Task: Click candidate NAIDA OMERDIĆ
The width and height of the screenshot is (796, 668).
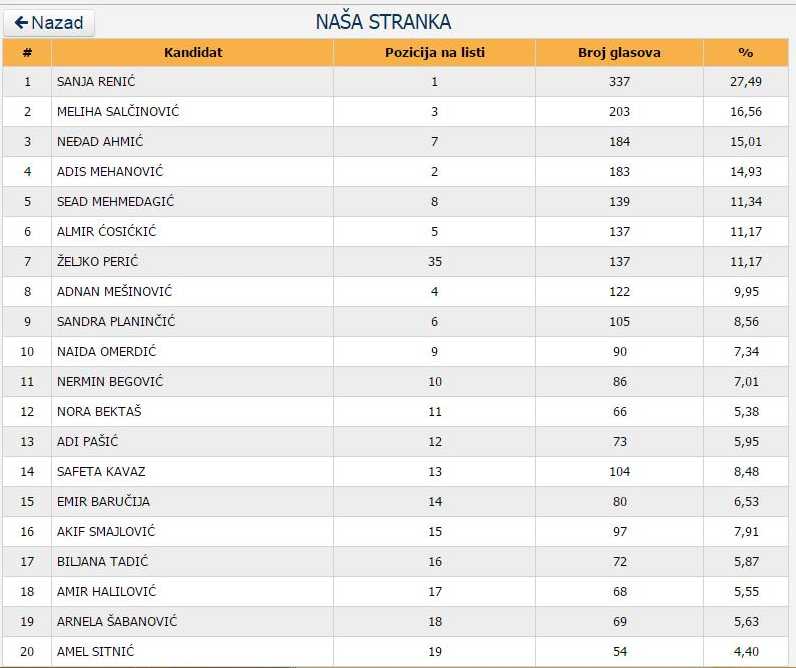Action: coord(106,352)
